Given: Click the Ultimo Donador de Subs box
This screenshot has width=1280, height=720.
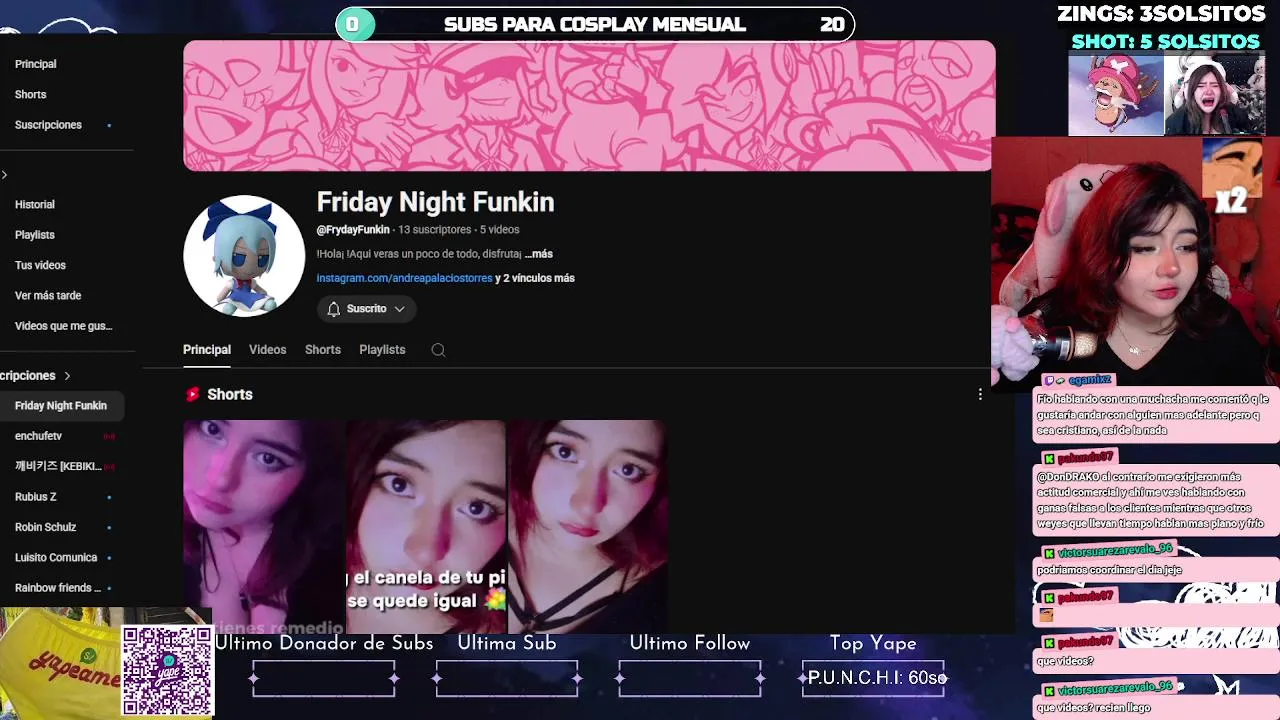Looking at the screenshot, I should [x=324, y=678].
